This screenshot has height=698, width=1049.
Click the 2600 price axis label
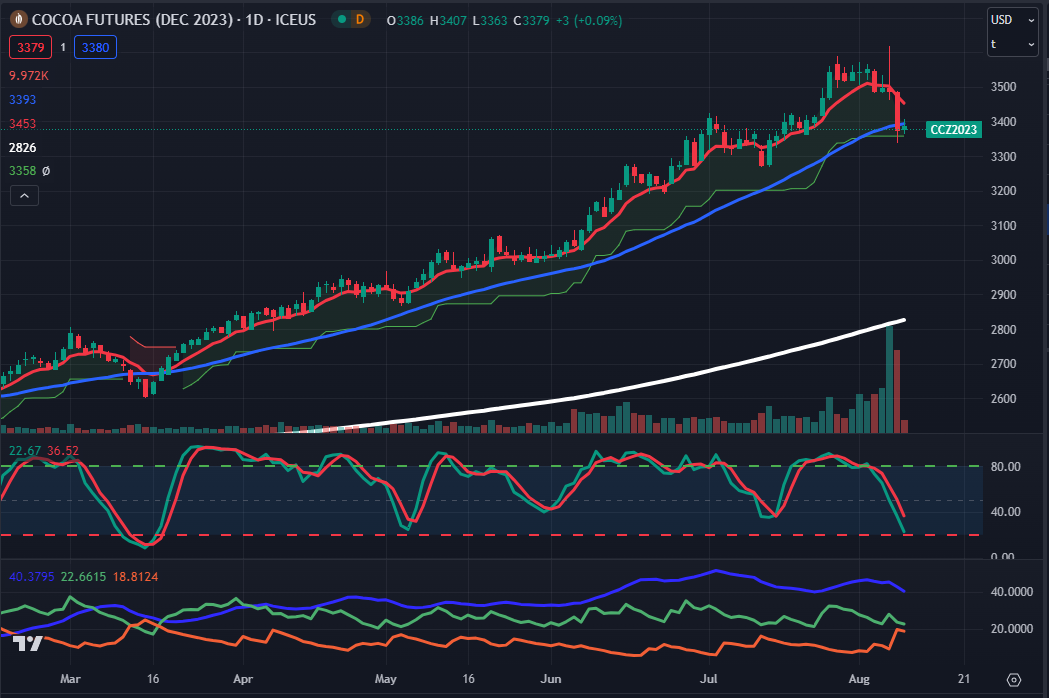click(x=1003, y=399)
